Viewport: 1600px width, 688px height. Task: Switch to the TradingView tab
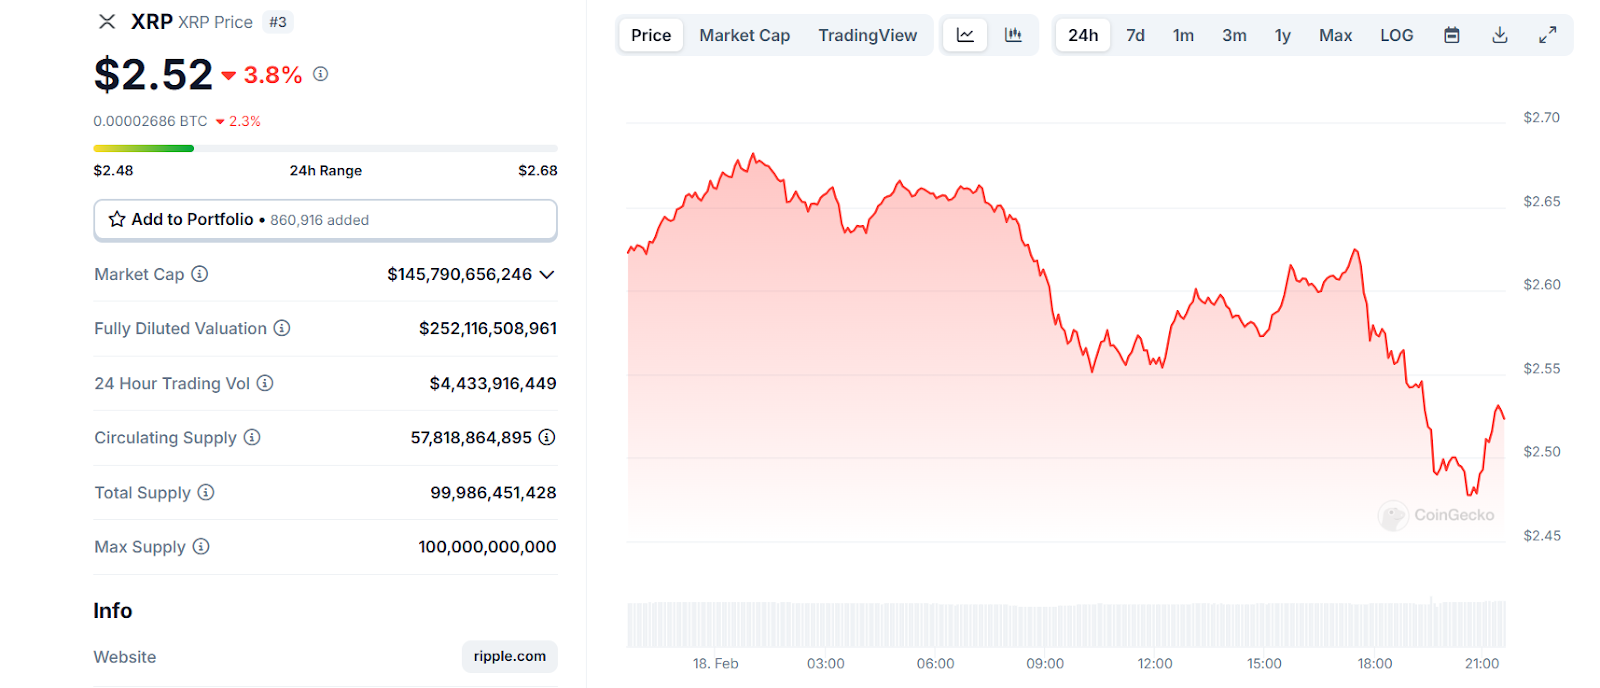coord(868,35)
